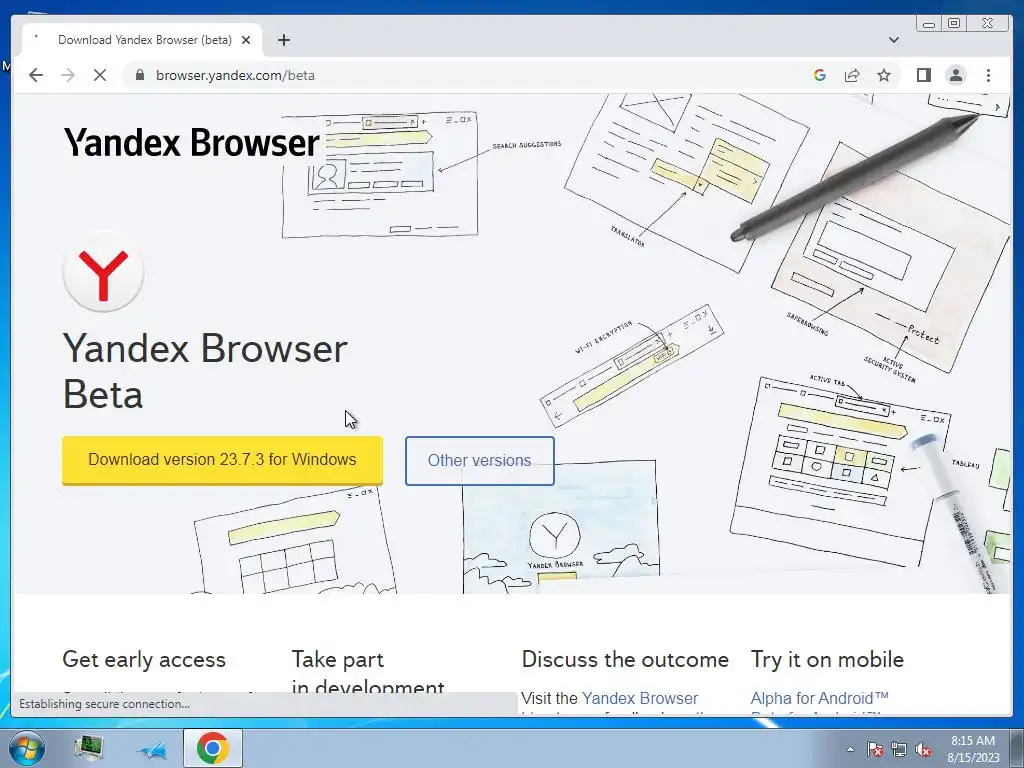Show hidden system tray icons
1024x768 pixels.
(x=850, y=749)
